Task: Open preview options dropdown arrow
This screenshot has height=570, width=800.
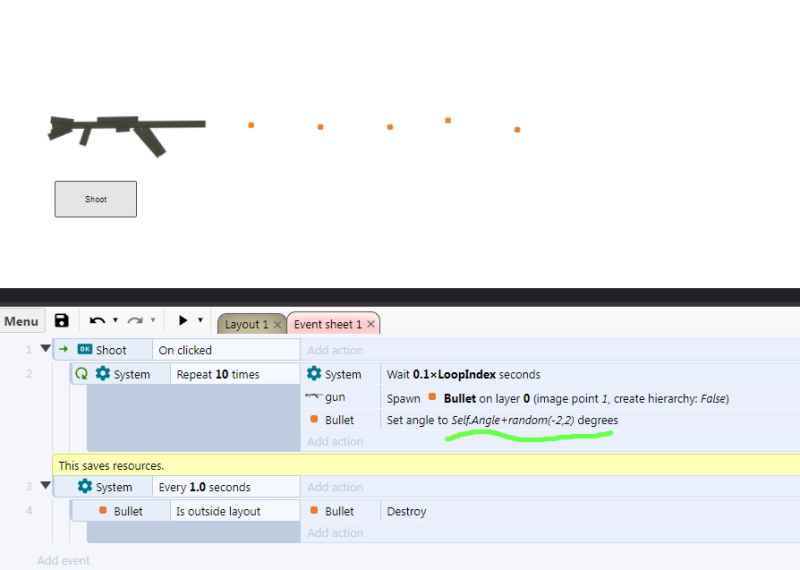Action: point(201,320)
